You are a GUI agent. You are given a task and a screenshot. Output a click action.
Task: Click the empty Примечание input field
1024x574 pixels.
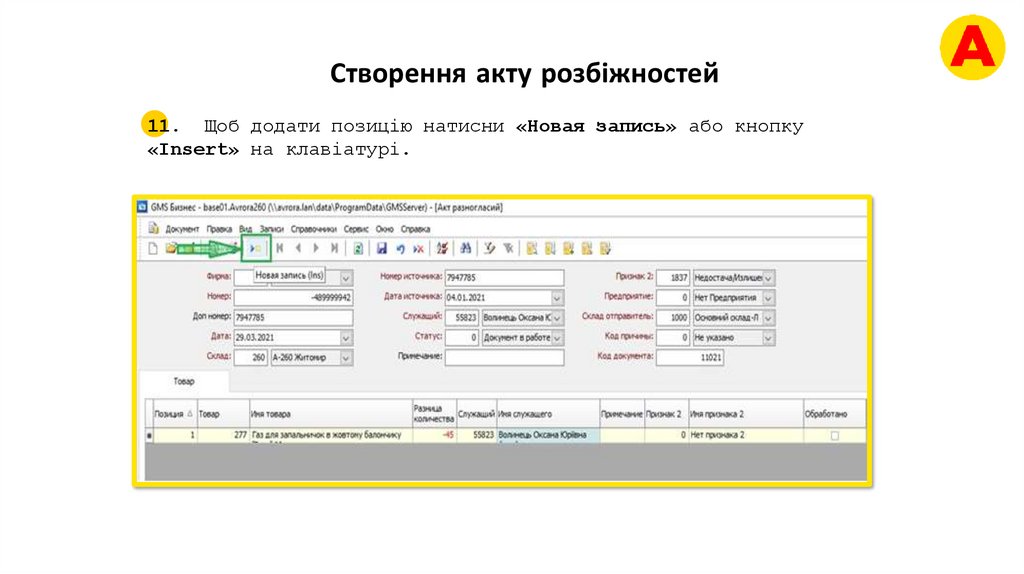click(x=504, y=357)
